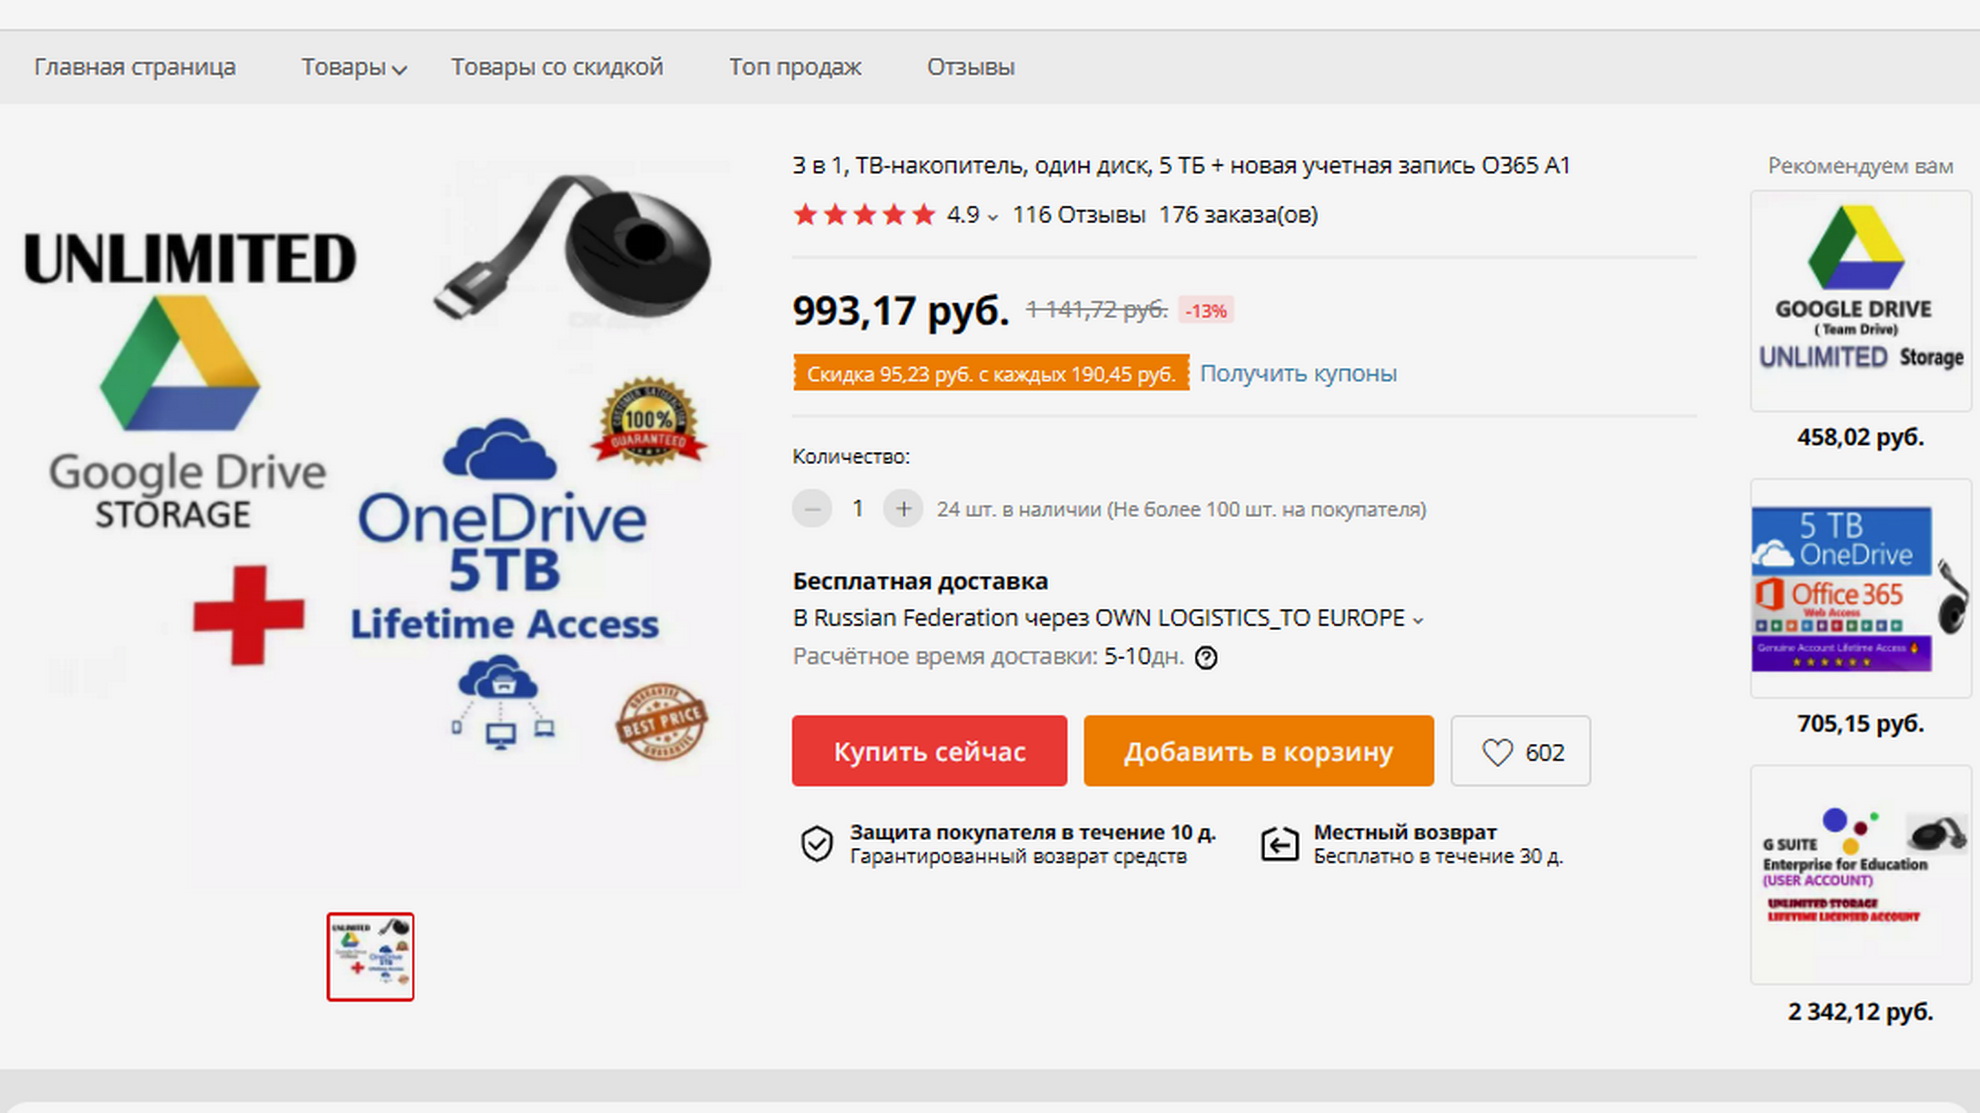Open the Топ продаж tab
This screenshot has width=1980, height=1113.
794,67
